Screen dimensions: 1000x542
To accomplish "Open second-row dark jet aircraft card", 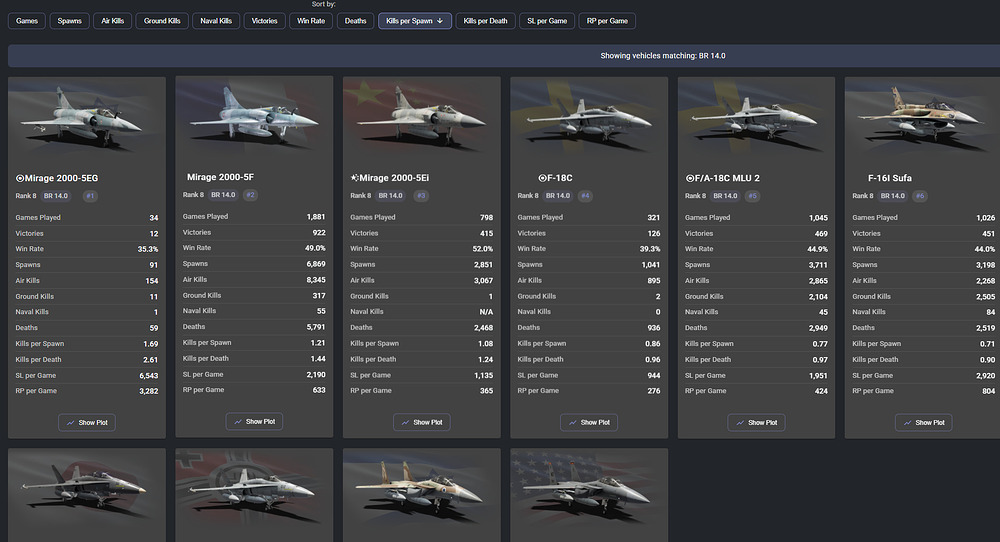I will (x=87, y=495).
